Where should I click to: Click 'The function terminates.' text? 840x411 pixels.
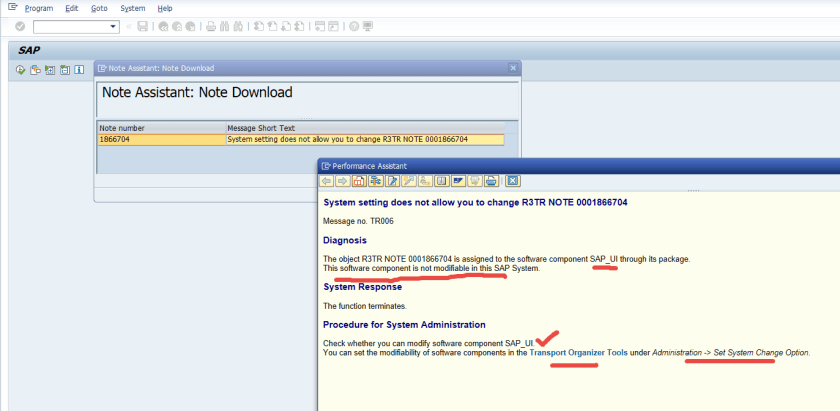tap(365, 306)
